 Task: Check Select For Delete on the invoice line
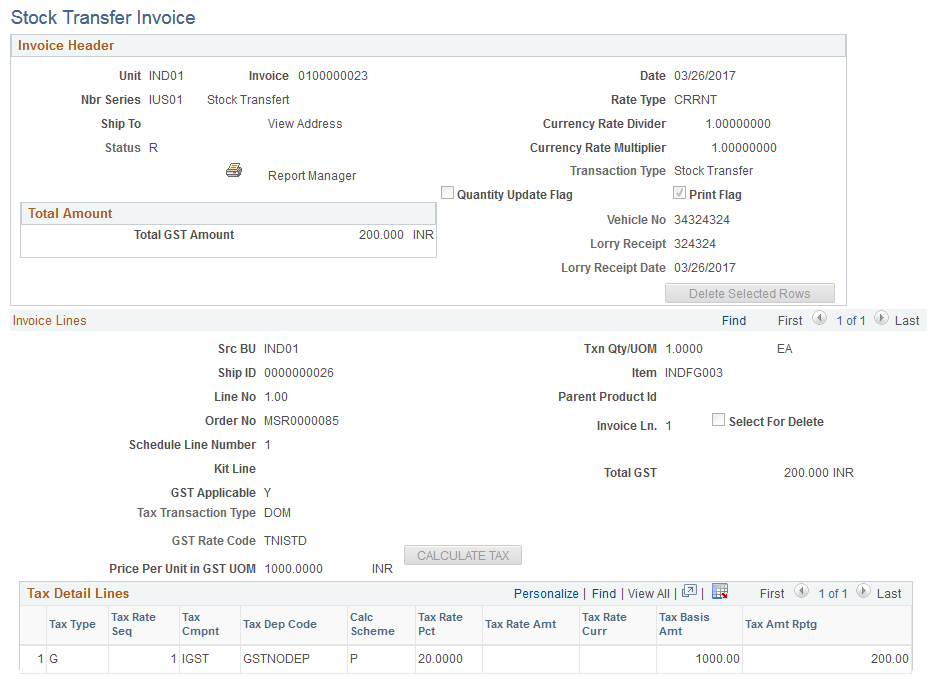point(718,420)
